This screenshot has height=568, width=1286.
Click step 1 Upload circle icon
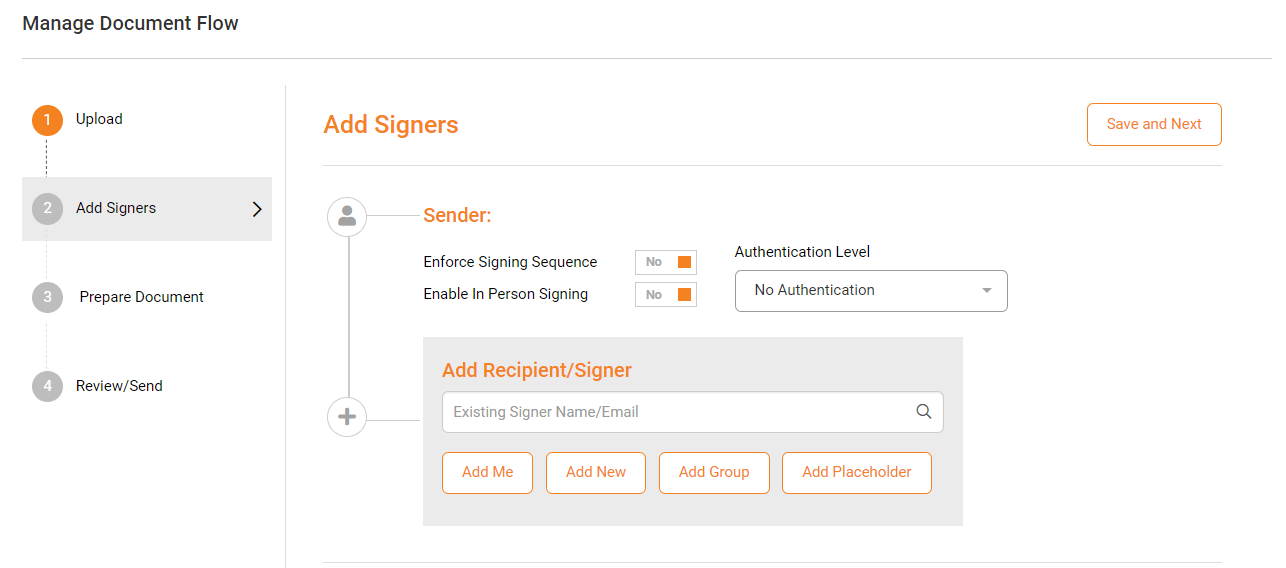[x=47, y=120]
